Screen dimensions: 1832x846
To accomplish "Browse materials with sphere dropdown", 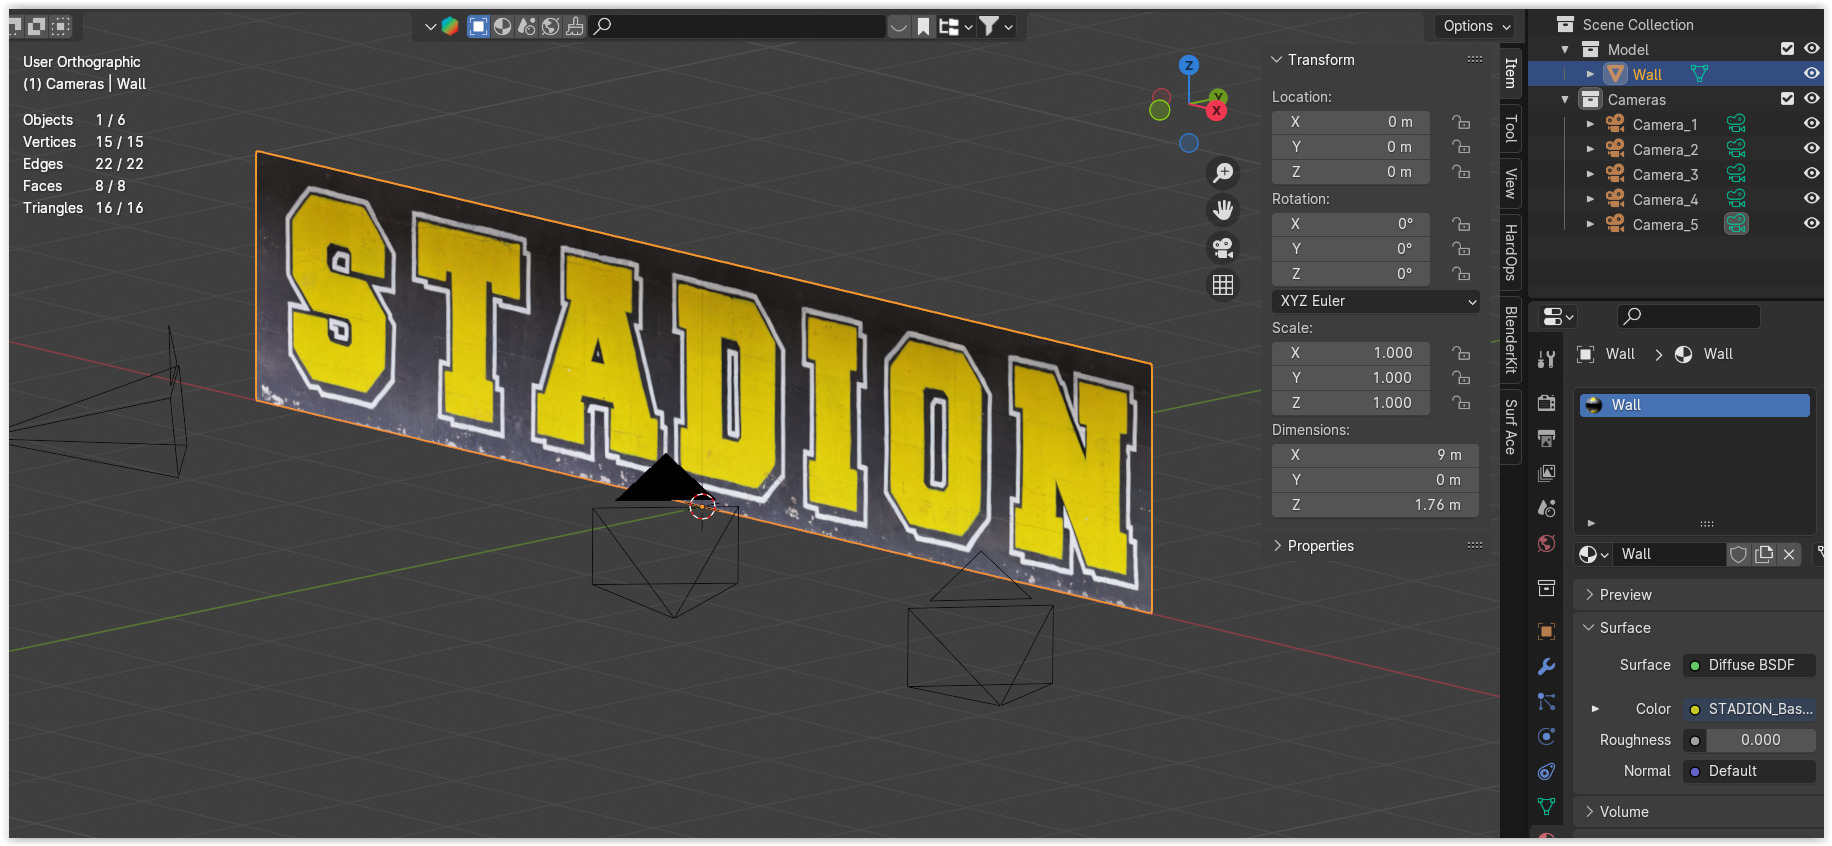I will point(1594,554).
